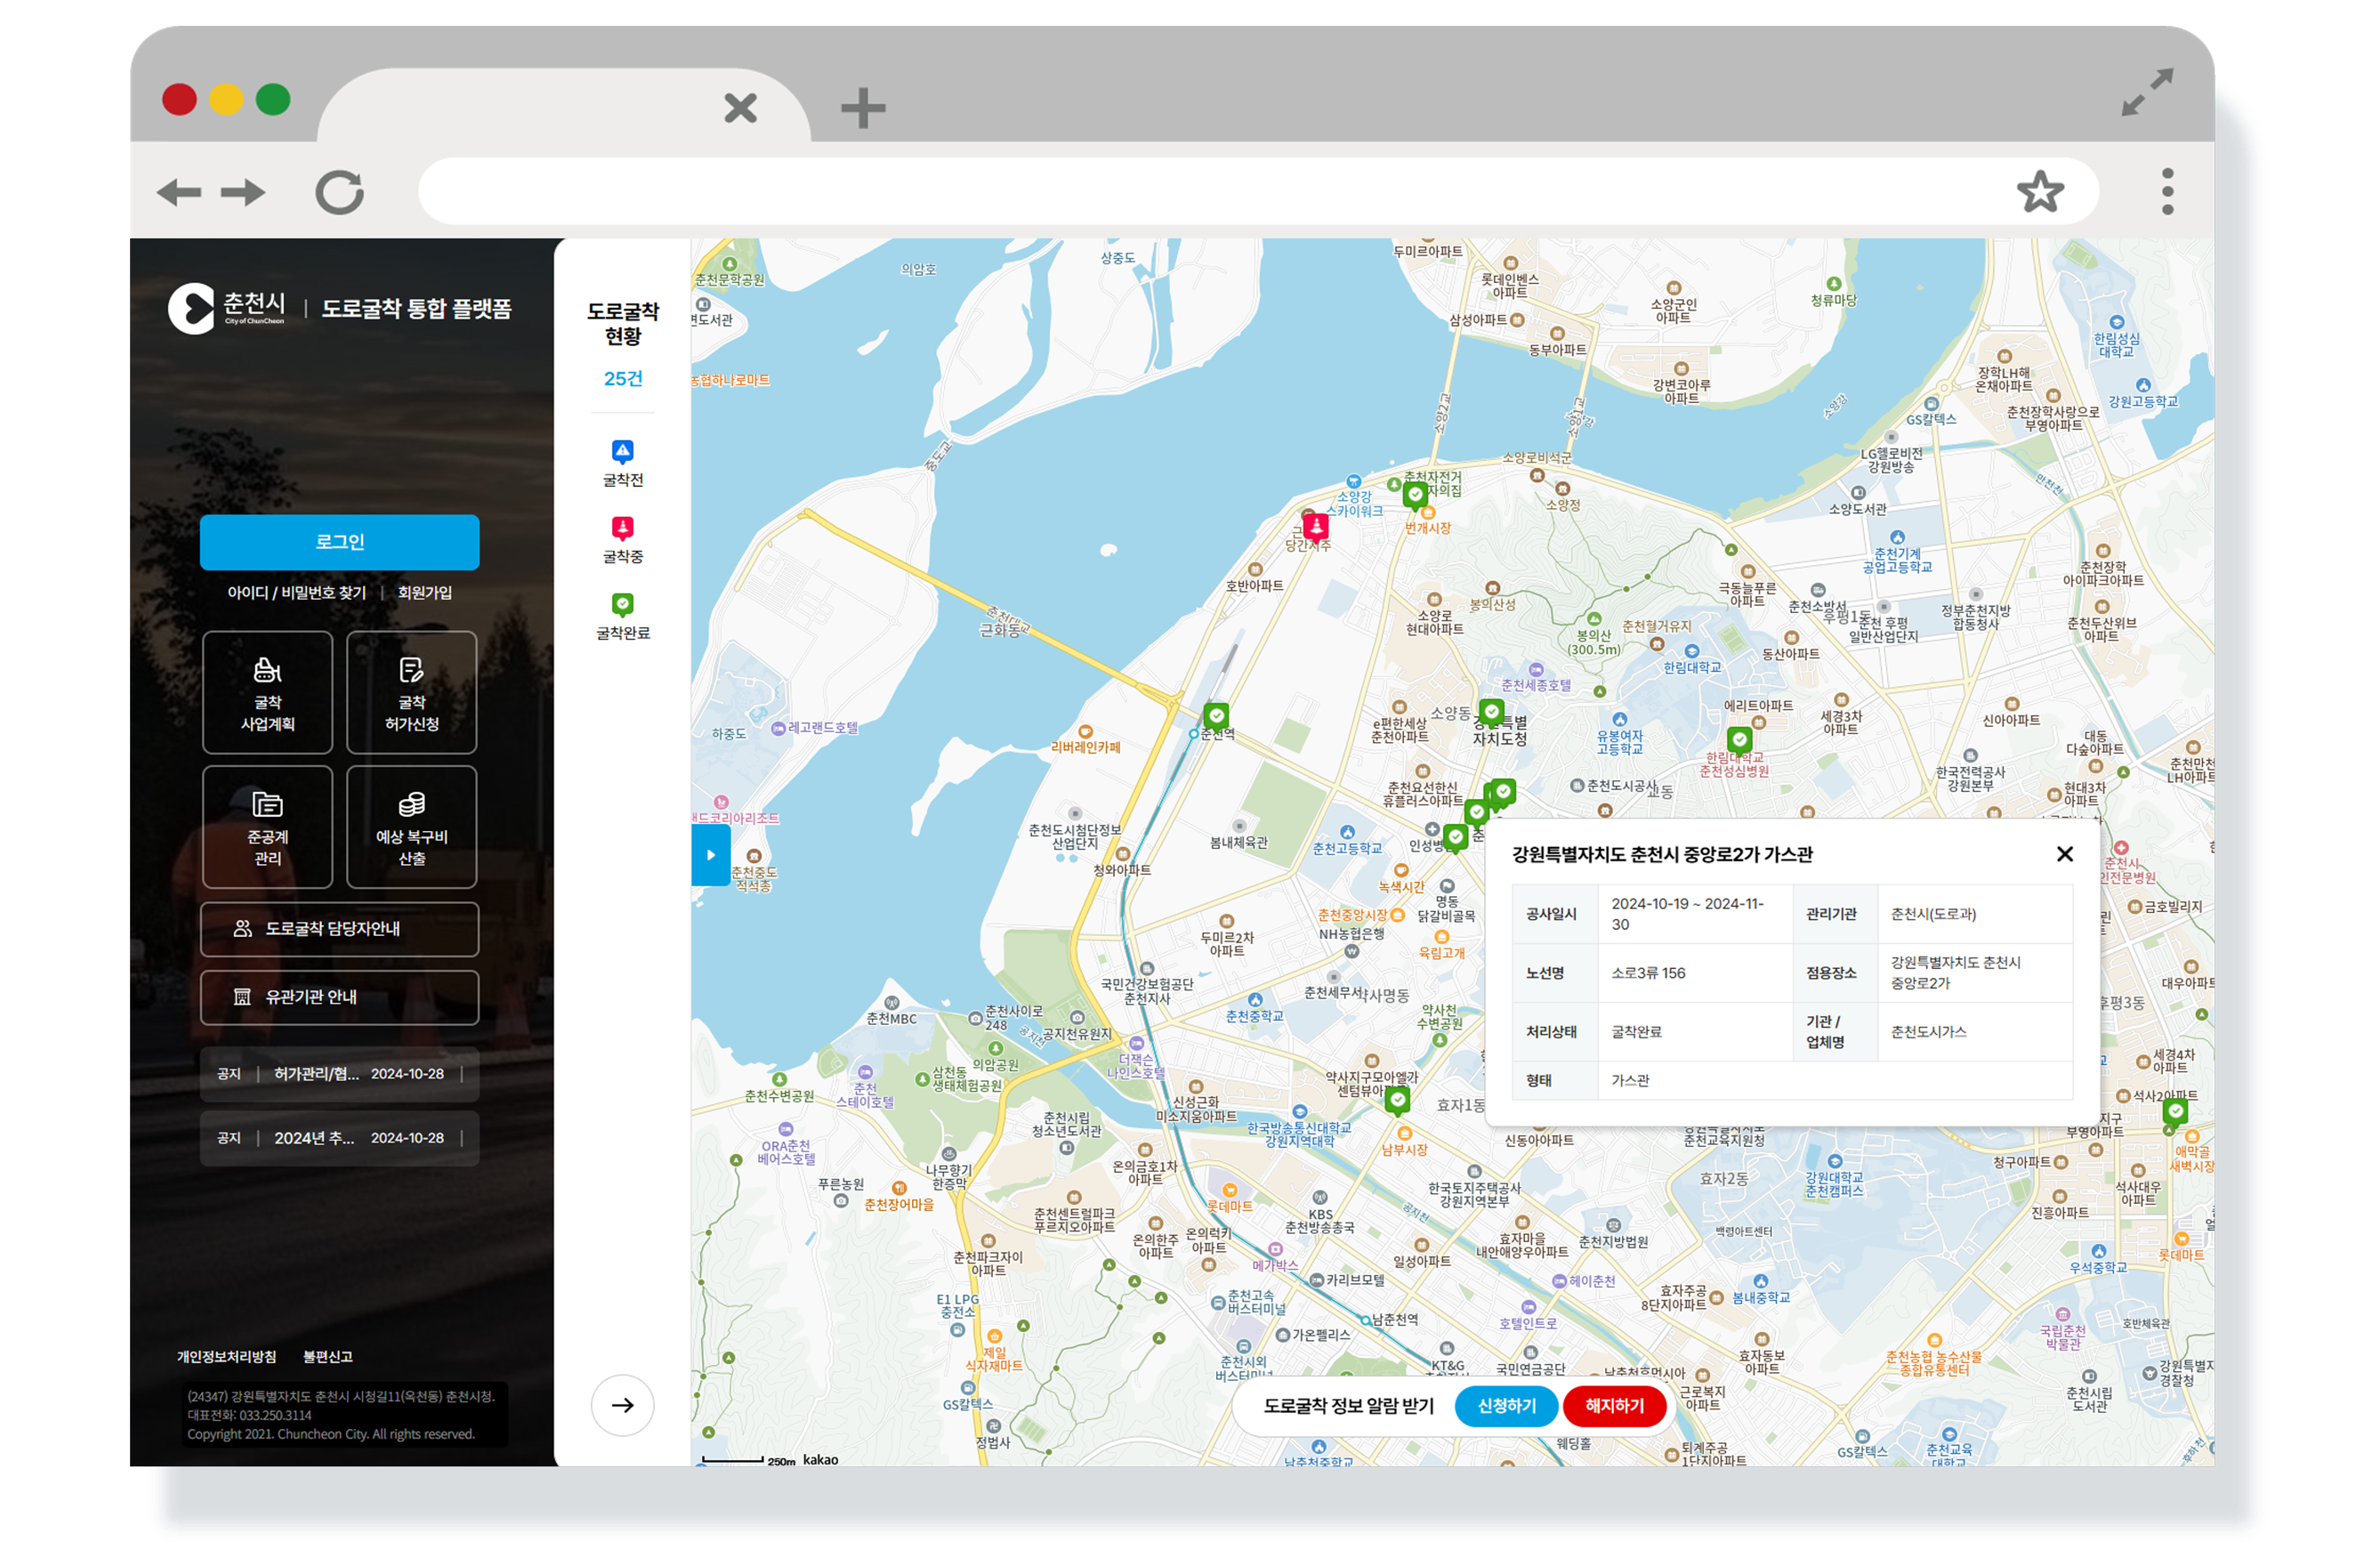Open 예상 복구비 산출 menu tile
The image size is (2380, 1550).
(412, 827)
